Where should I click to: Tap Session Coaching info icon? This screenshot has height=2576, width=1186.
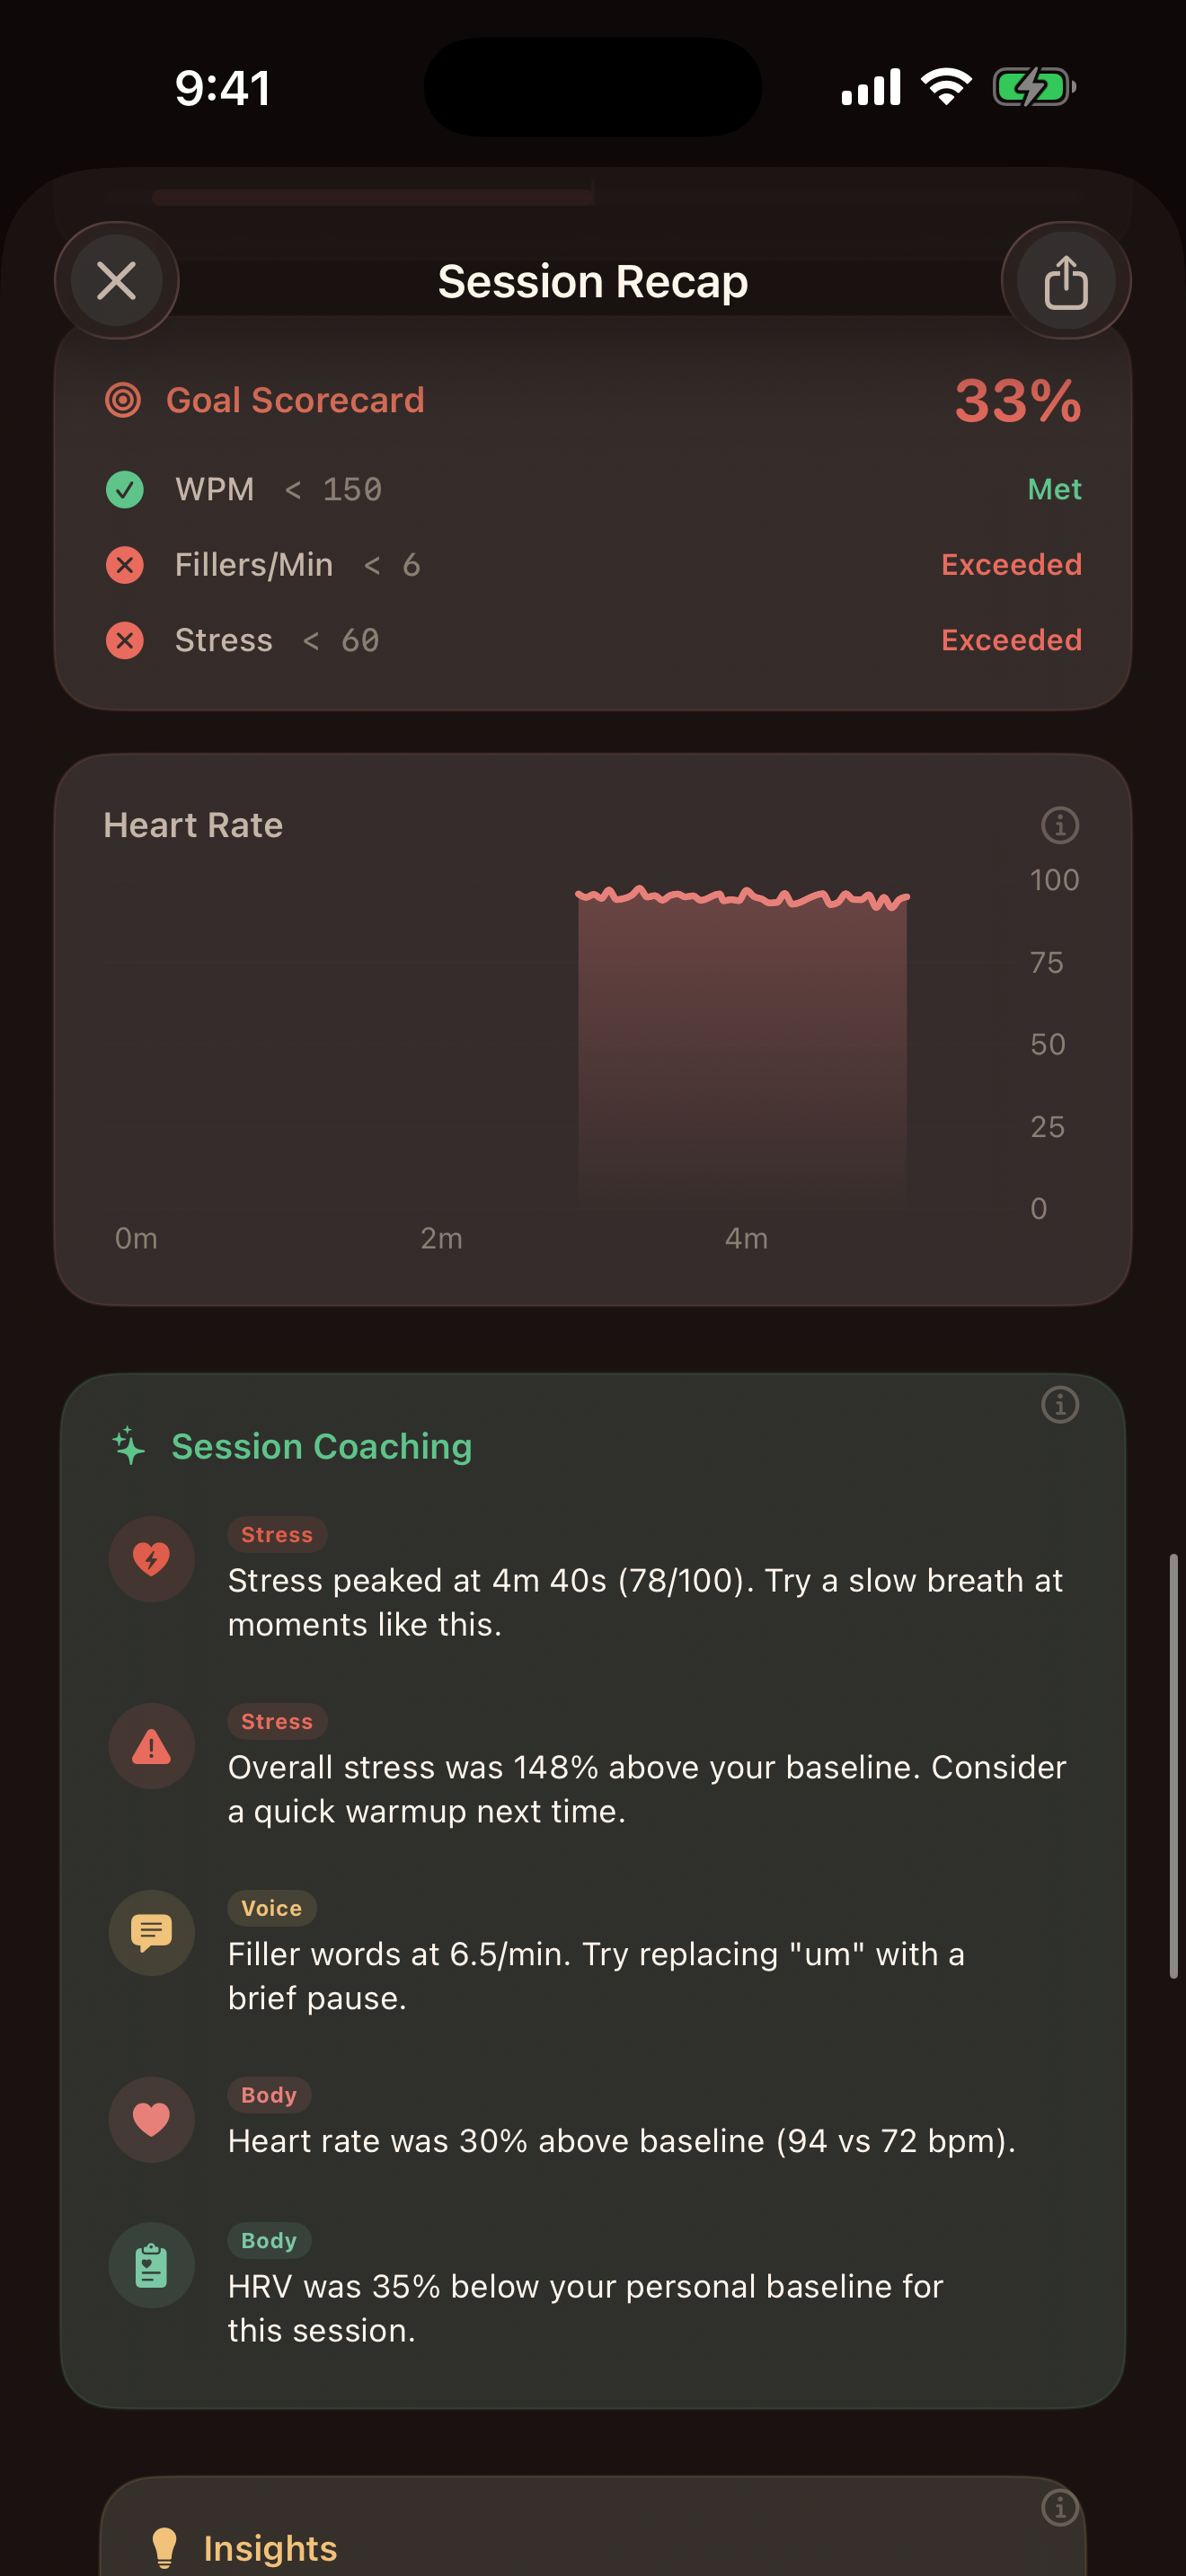click(x=1059, y=1405)
